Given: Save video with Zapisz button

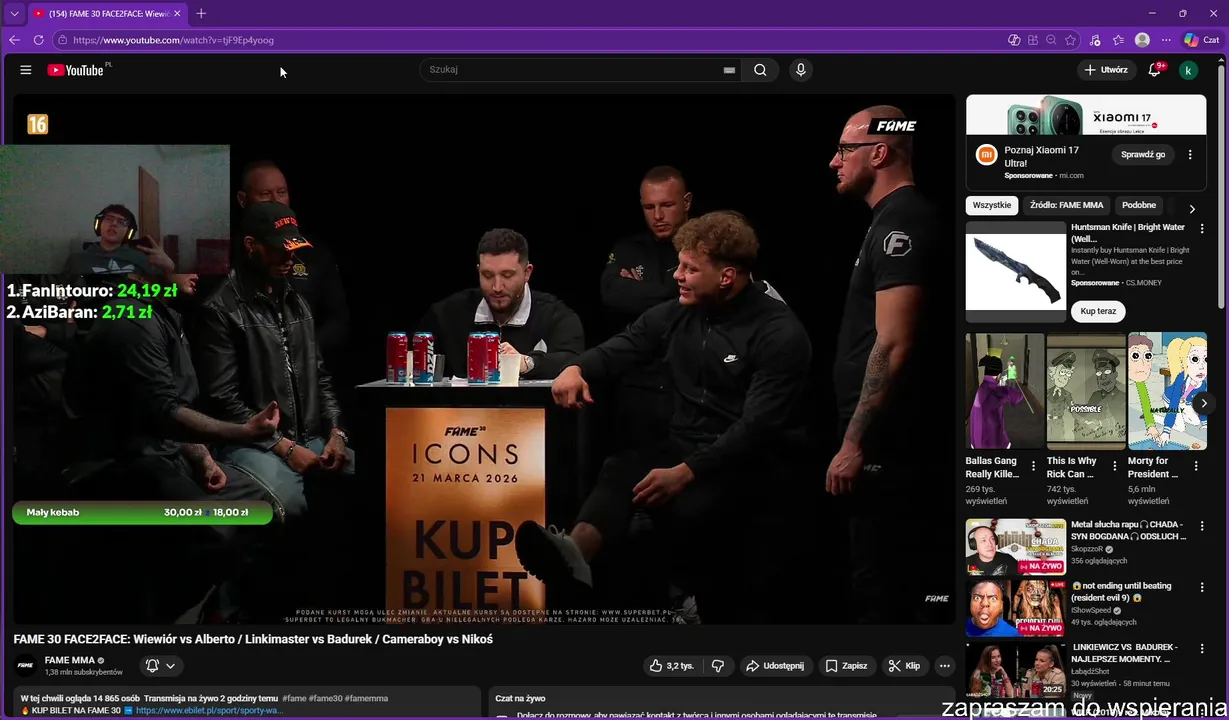Looking at the screenshot, I should (845, 665).
